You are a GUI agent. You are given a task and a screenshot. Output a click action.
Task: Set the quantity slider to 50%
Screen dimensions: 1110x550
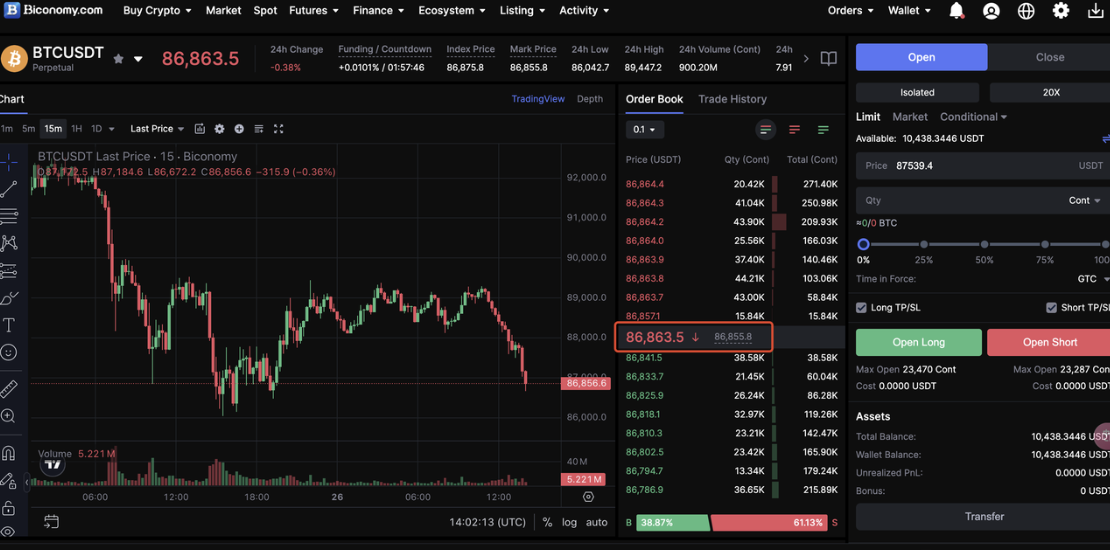click(x=985, y=244)
